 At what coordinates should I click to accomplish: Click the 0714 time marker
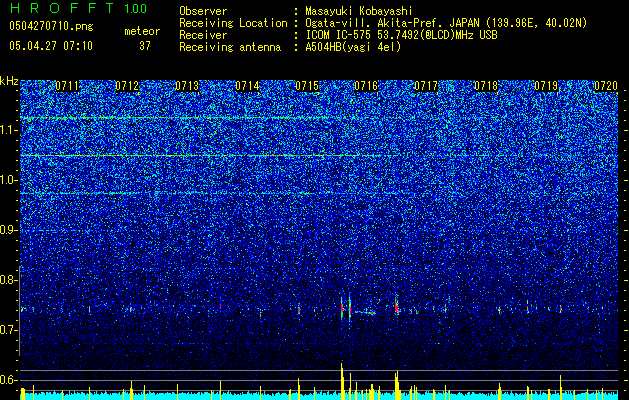[x=247, y=86]
